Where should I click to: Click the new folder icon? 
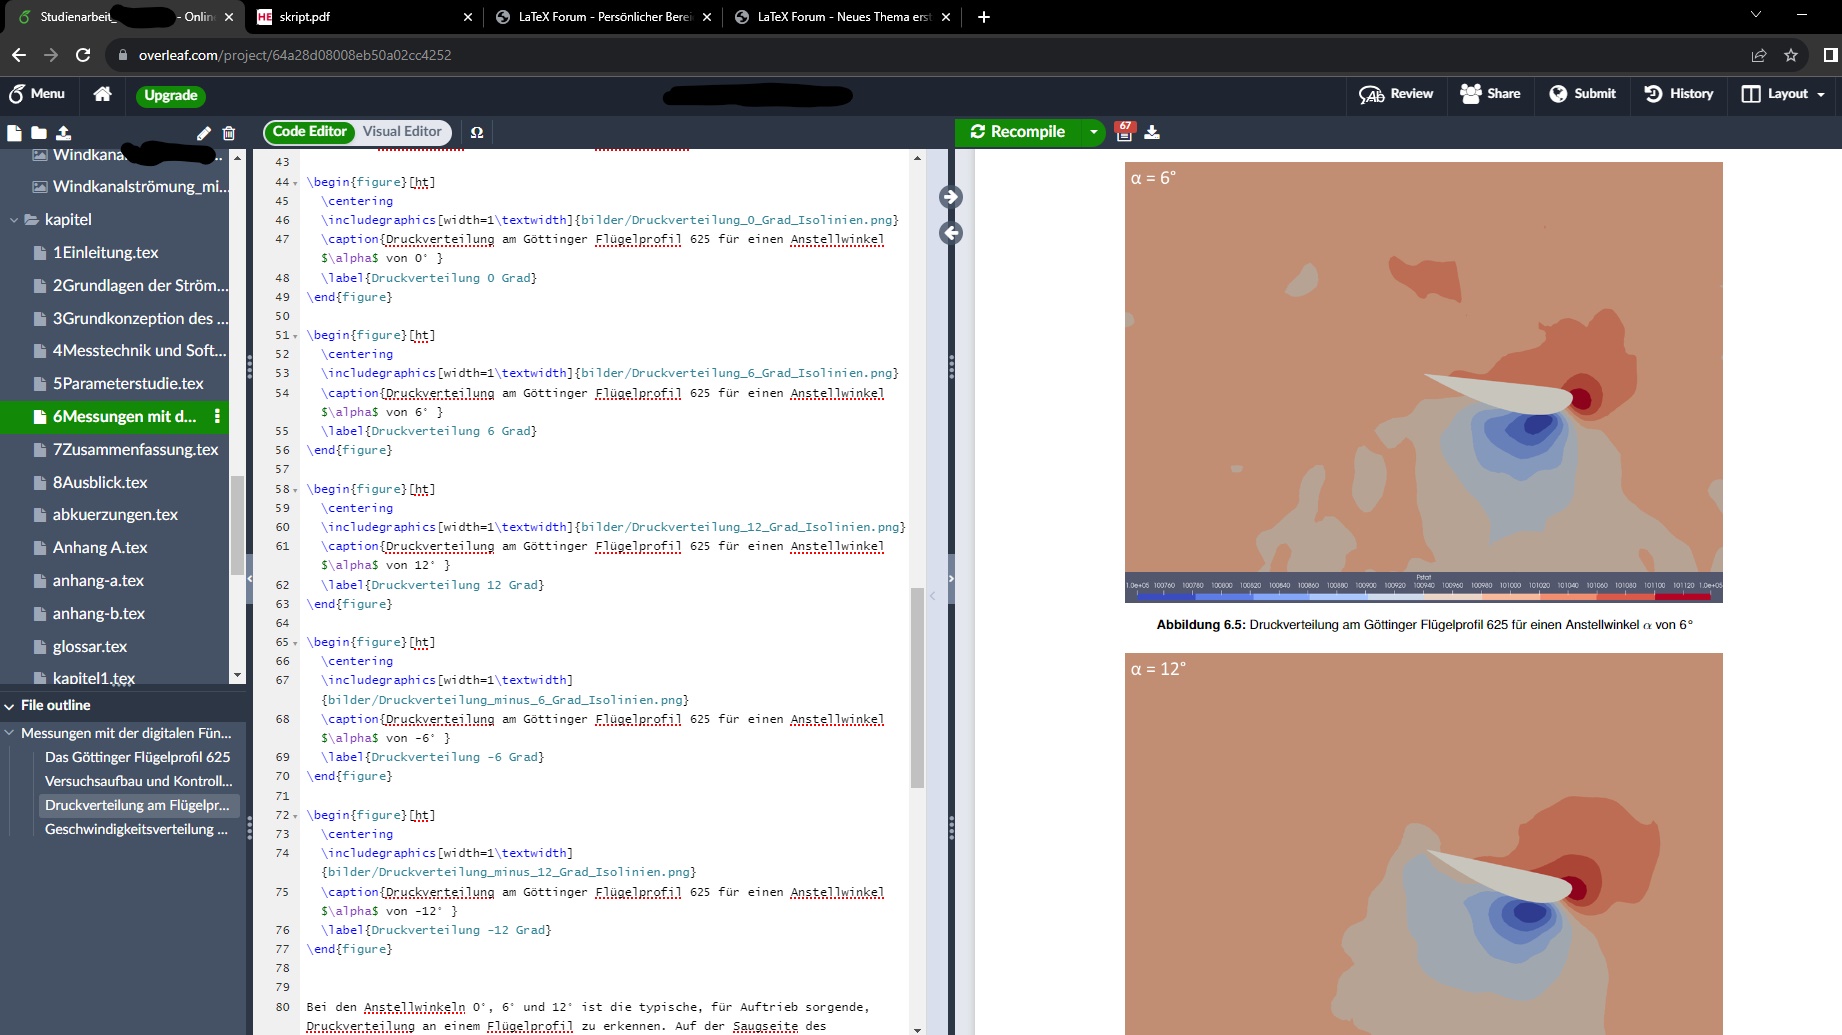coord(38,133)
